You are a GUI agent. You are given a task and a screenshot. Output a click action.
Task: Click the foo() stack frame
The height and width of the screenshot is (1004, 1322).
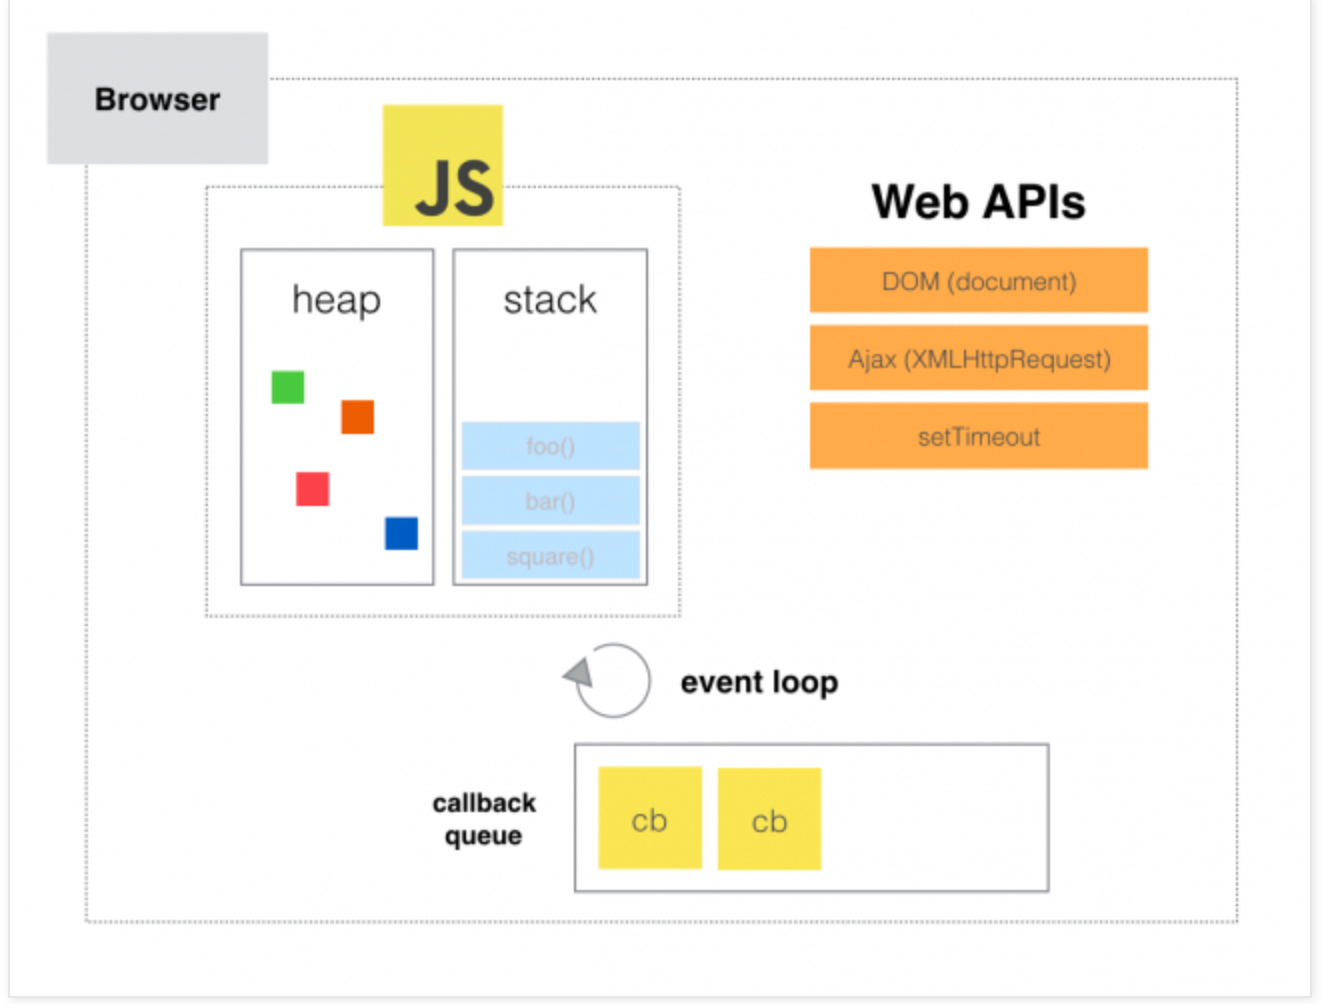coord(550,447)
